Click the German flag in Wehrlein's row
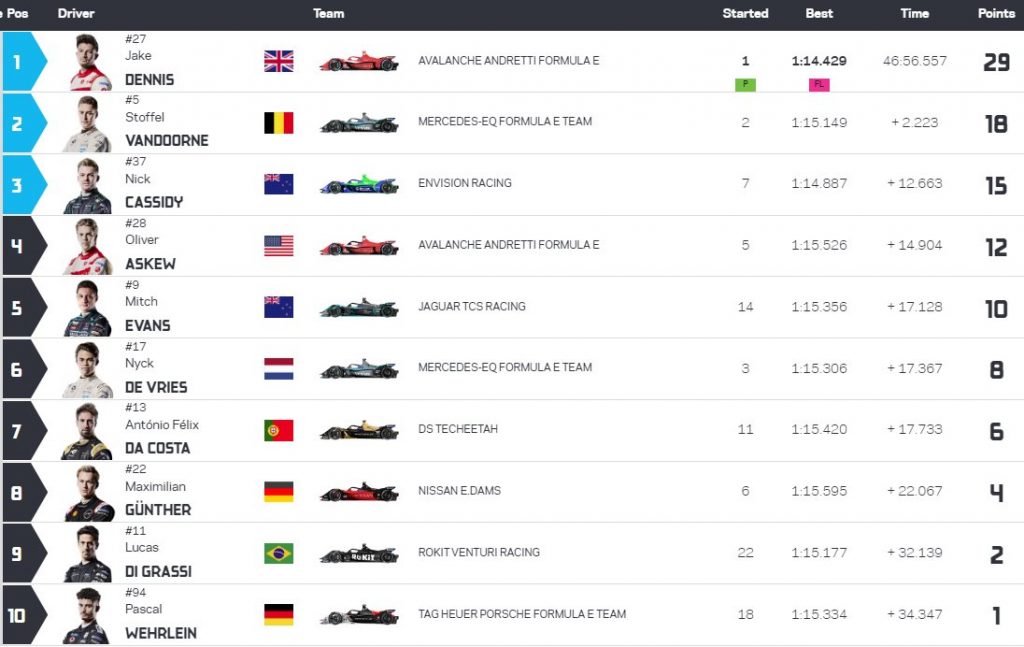 279,615
